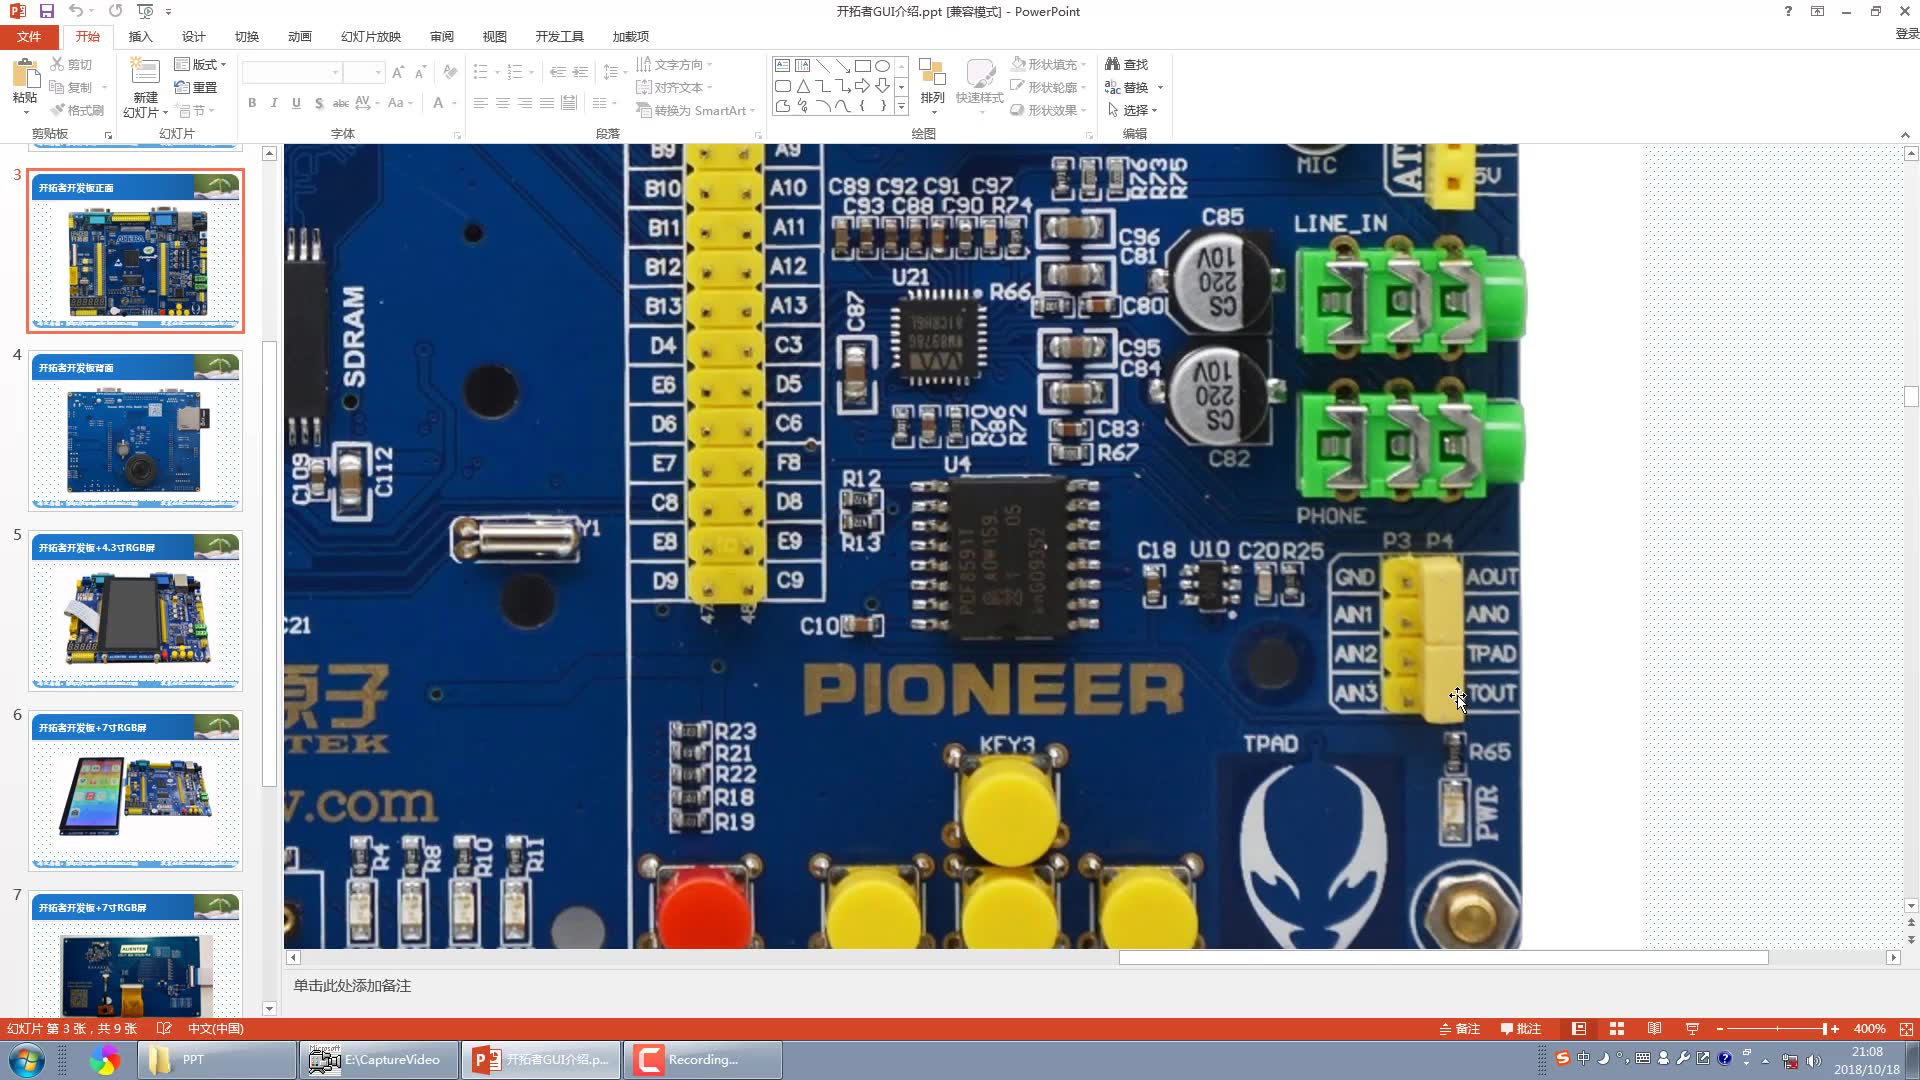Image resolution: width=1920 pixels, height=1080 pixels.
Task: Open the Insert (插入) ribbon tab
Action: [x=140, y=36]
